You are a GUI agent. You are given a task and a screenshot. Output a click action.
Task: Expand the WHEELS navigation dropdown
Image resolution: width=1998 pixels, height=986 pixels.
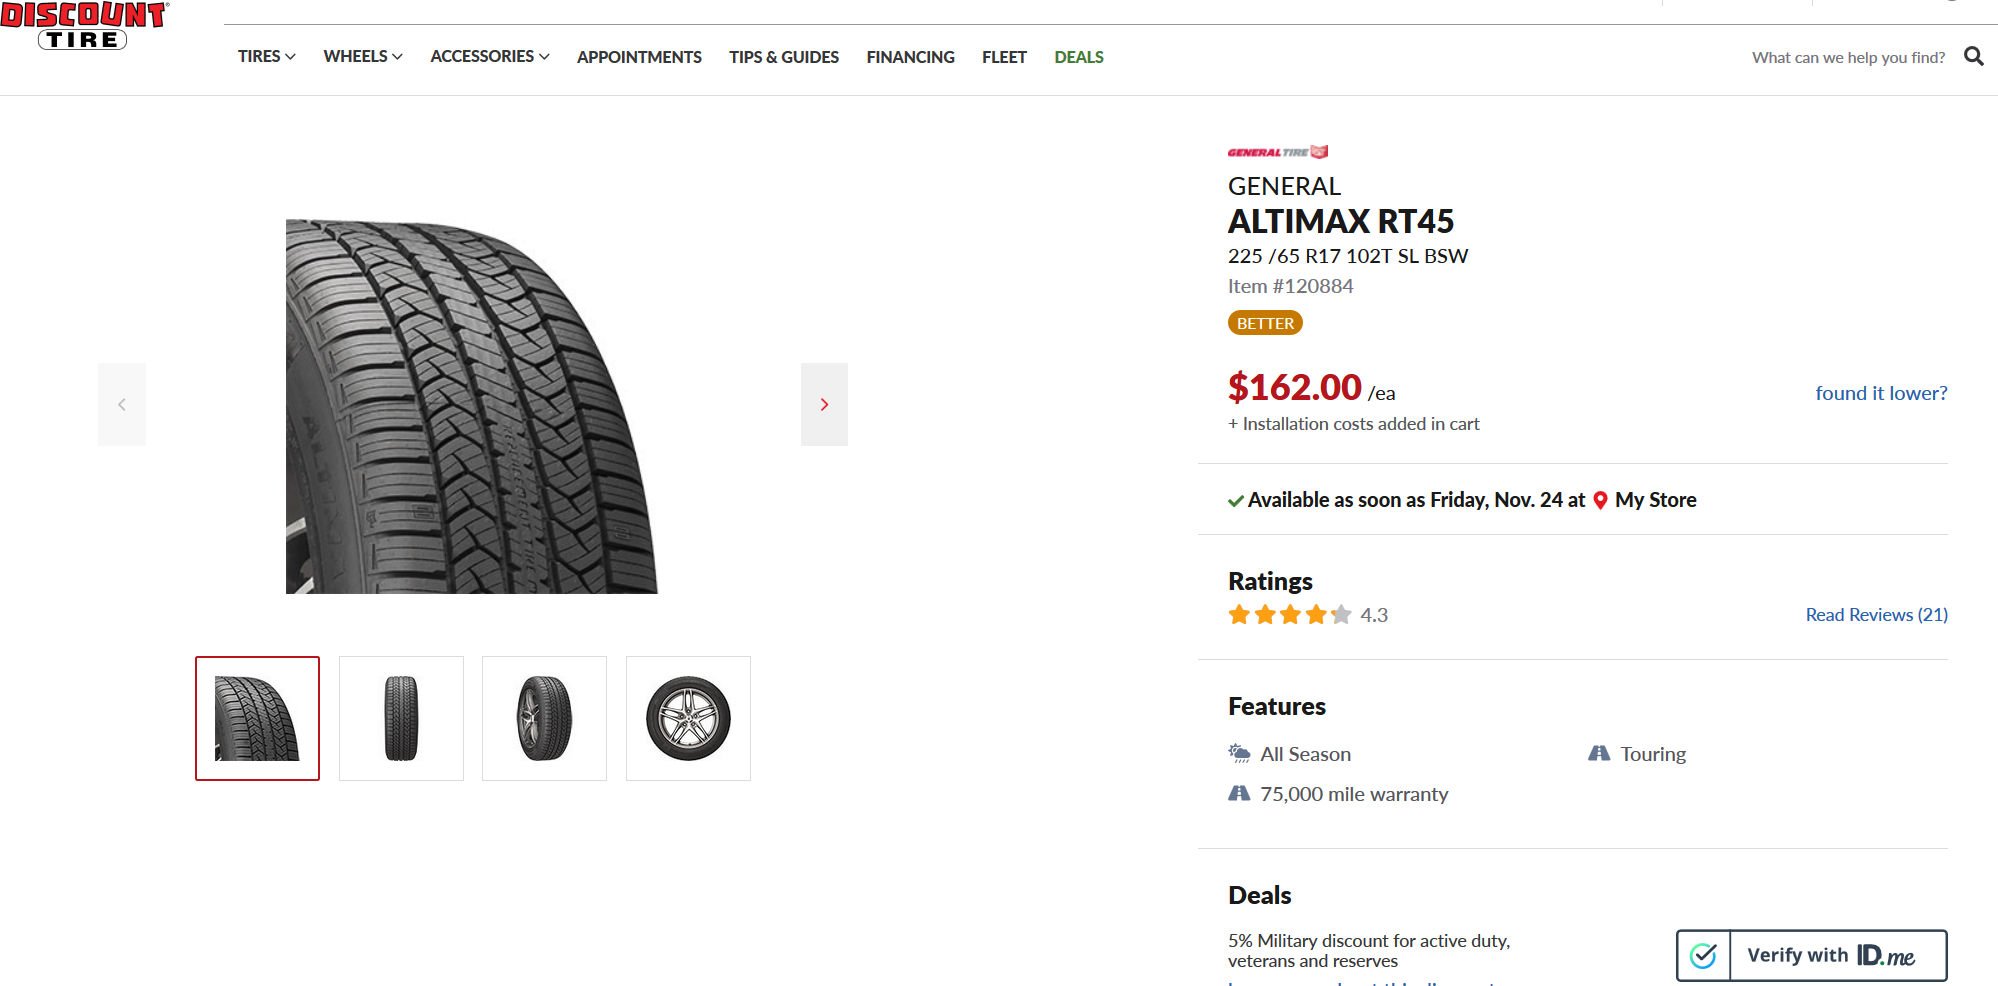pos(361,57)
